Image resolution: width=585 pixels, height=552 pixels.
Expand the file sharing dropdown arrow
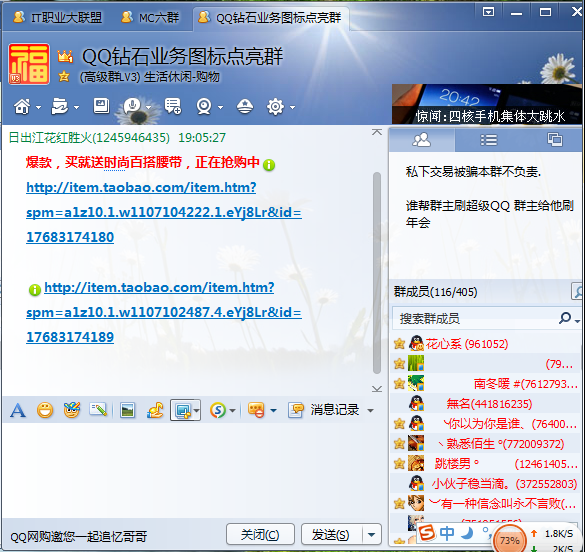pyautogui.click(x=76, y=107)
